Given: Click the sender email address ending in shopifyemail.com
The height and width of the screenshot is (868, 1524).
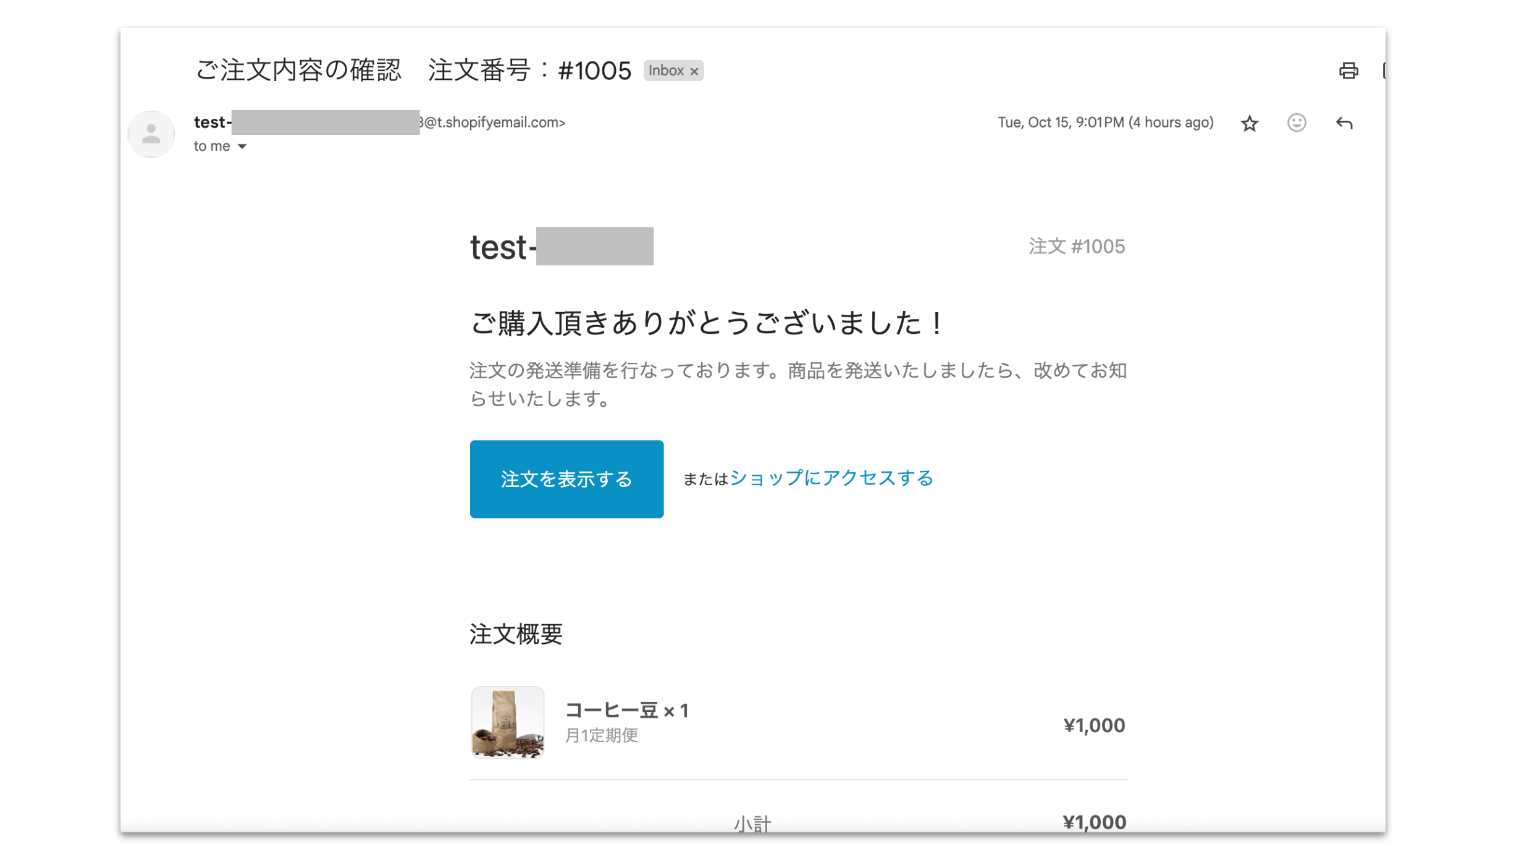Looking at the screenshot, I should click(x=493, y=122).
